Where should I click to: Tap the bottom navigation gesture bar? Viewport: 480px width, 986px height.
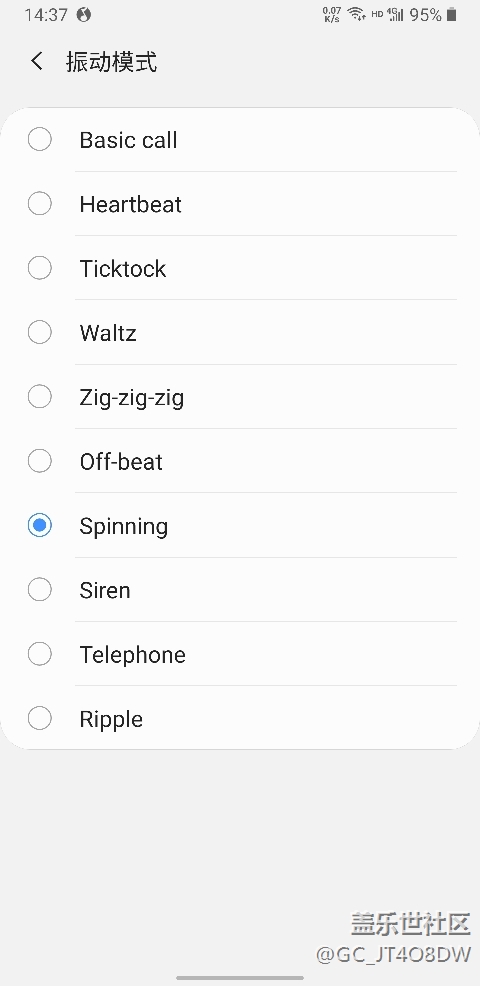pos(240,978)
